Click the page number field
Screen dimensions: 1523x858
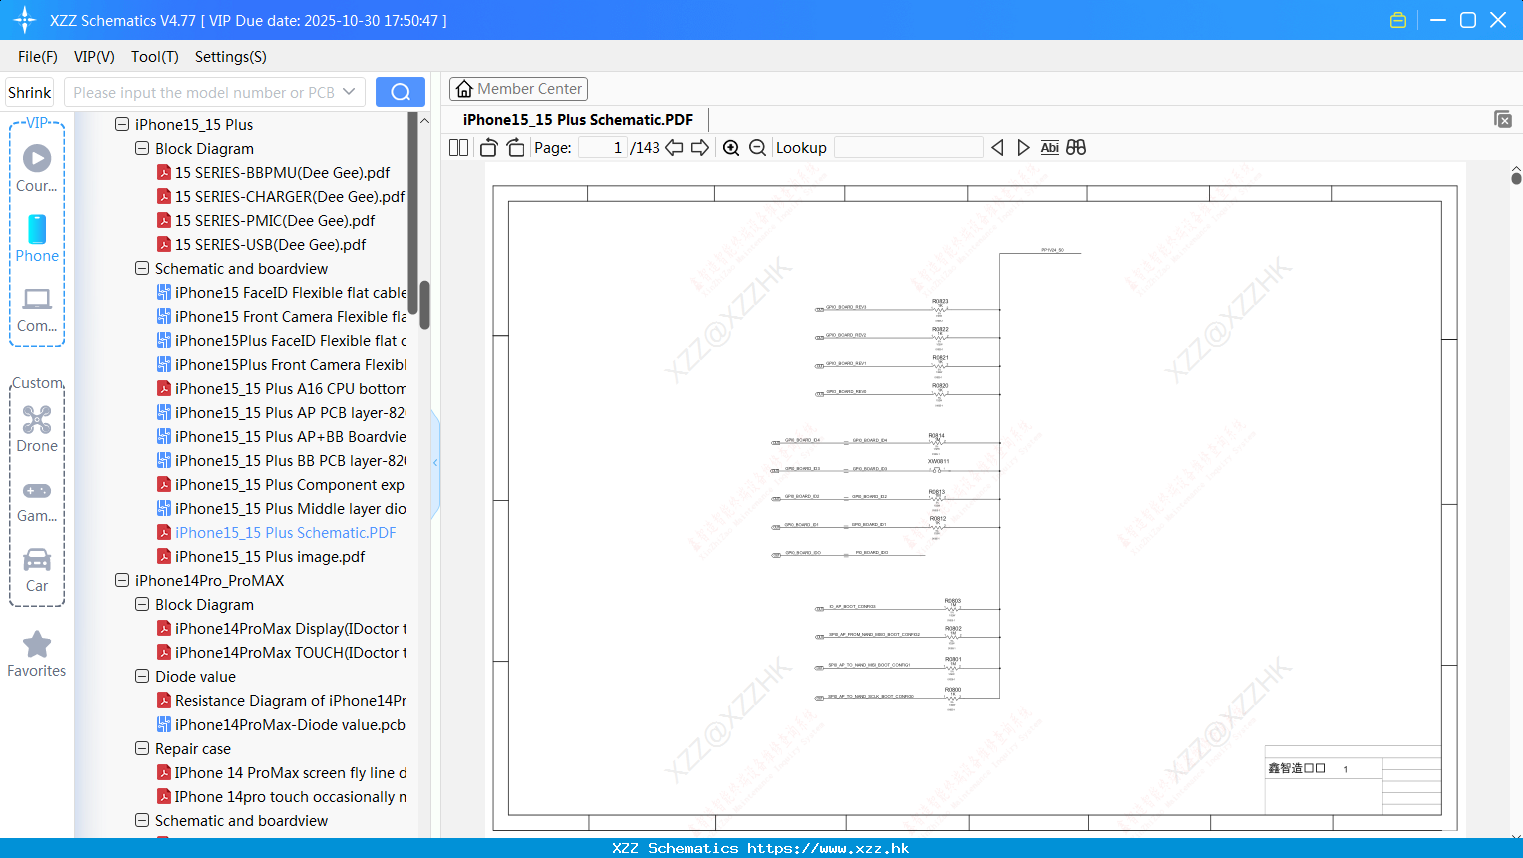point(603,147)
